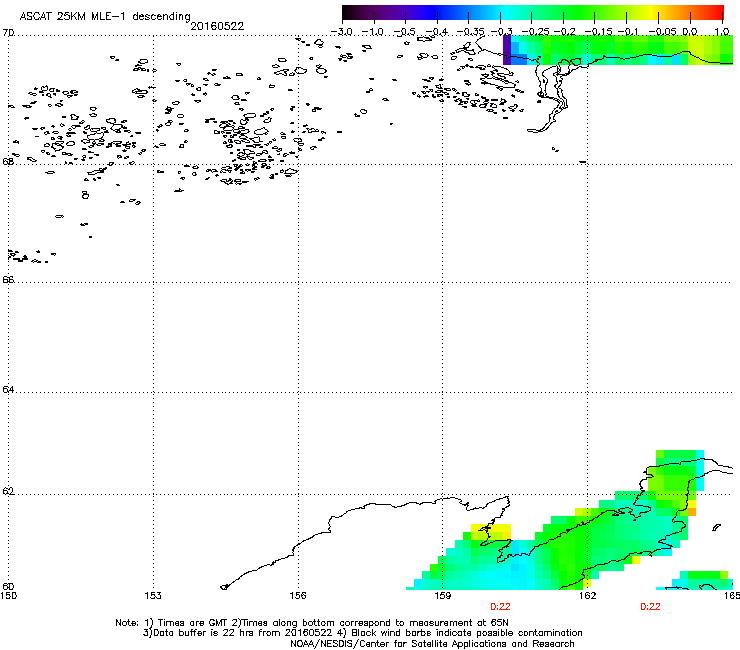Click the latitude label 64
The width and height of the screenshot is (740, 650).
pyautogui.click(x=8, y=390)
